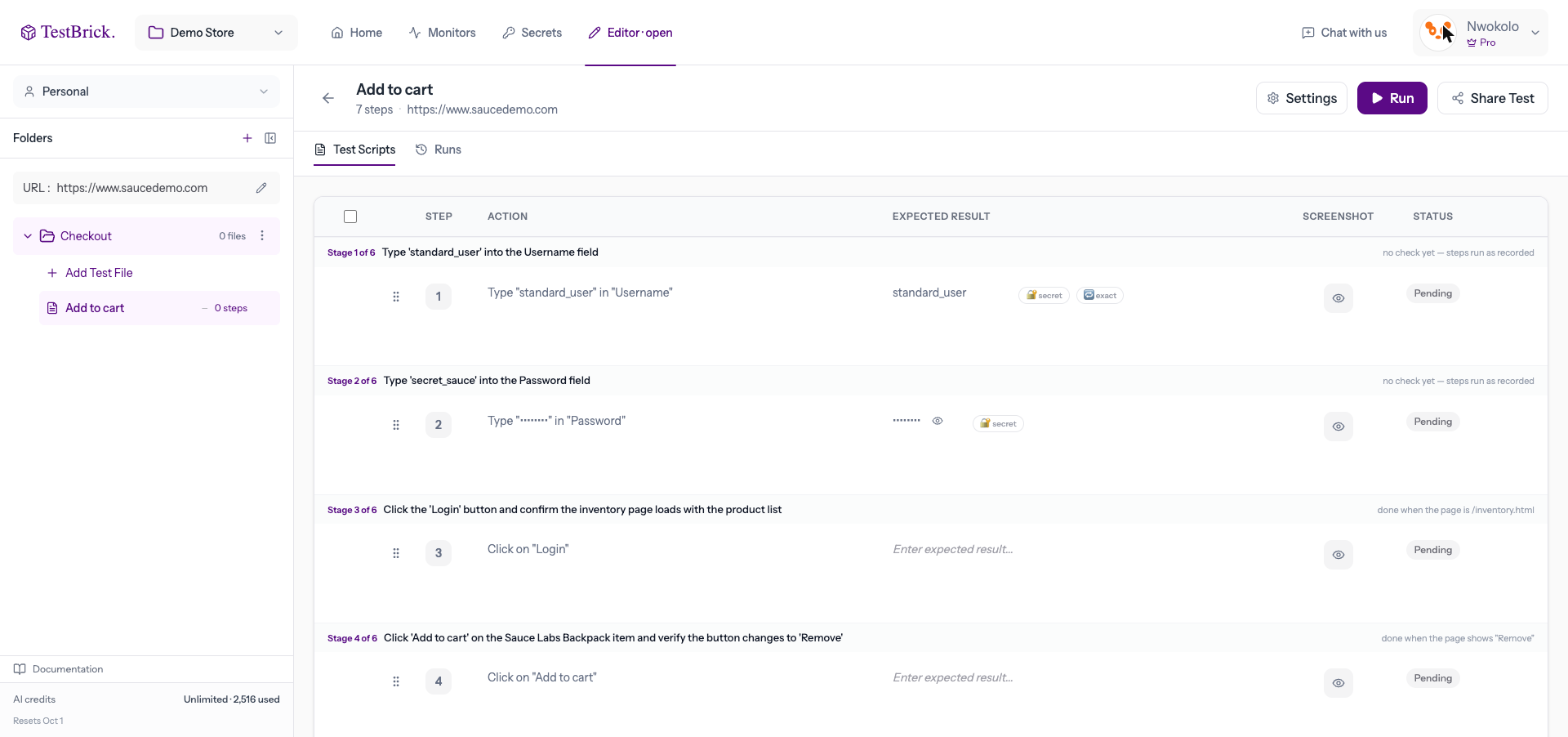Go to the Home tab

(357, 32)
